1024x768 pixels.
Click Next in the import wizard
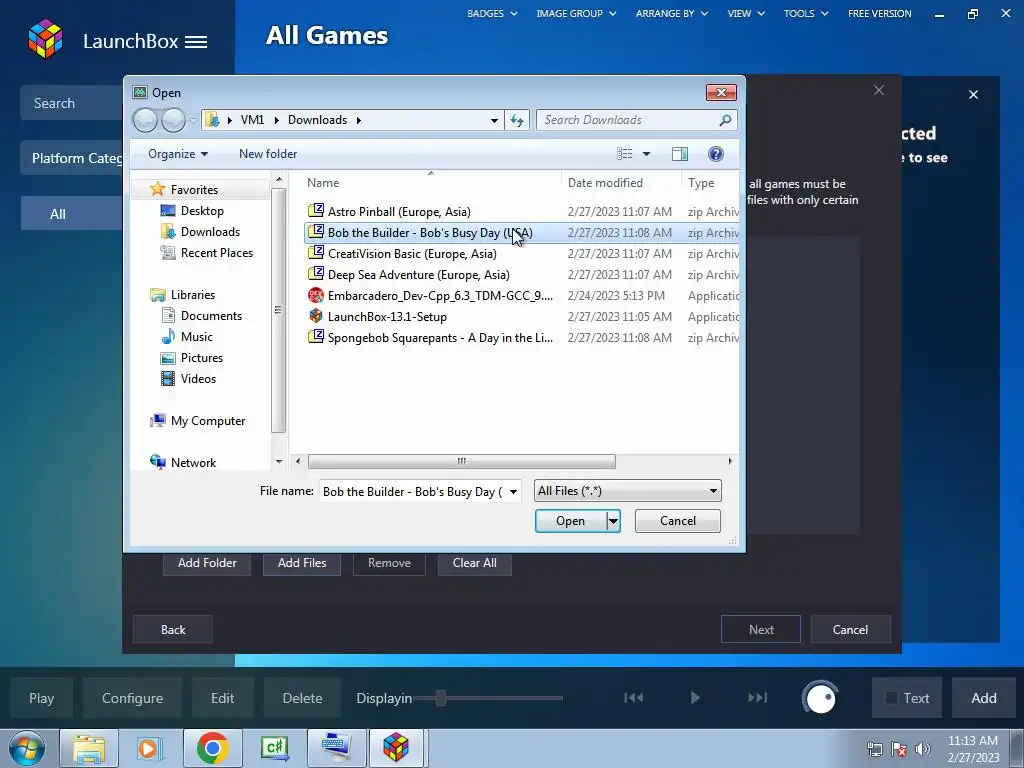pos(761,630)
